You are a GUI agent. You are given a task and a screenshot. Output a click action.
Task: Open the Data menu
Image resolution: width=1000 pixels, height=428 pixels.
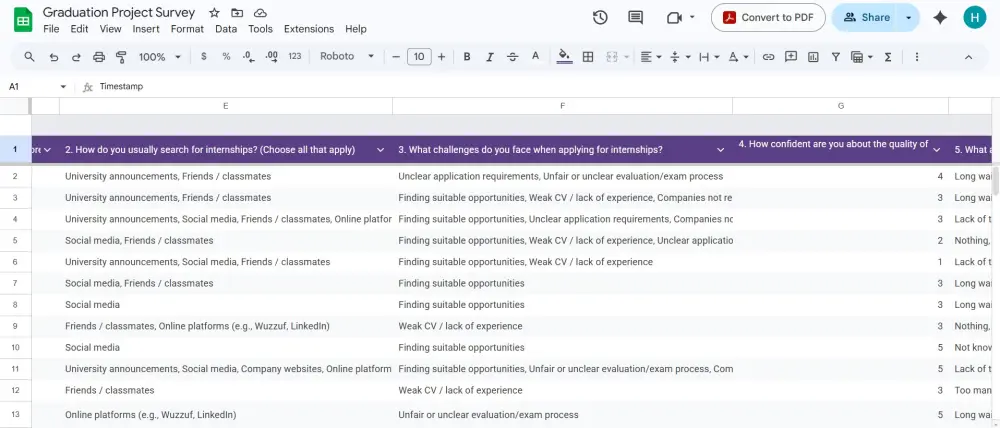point(226,29)
